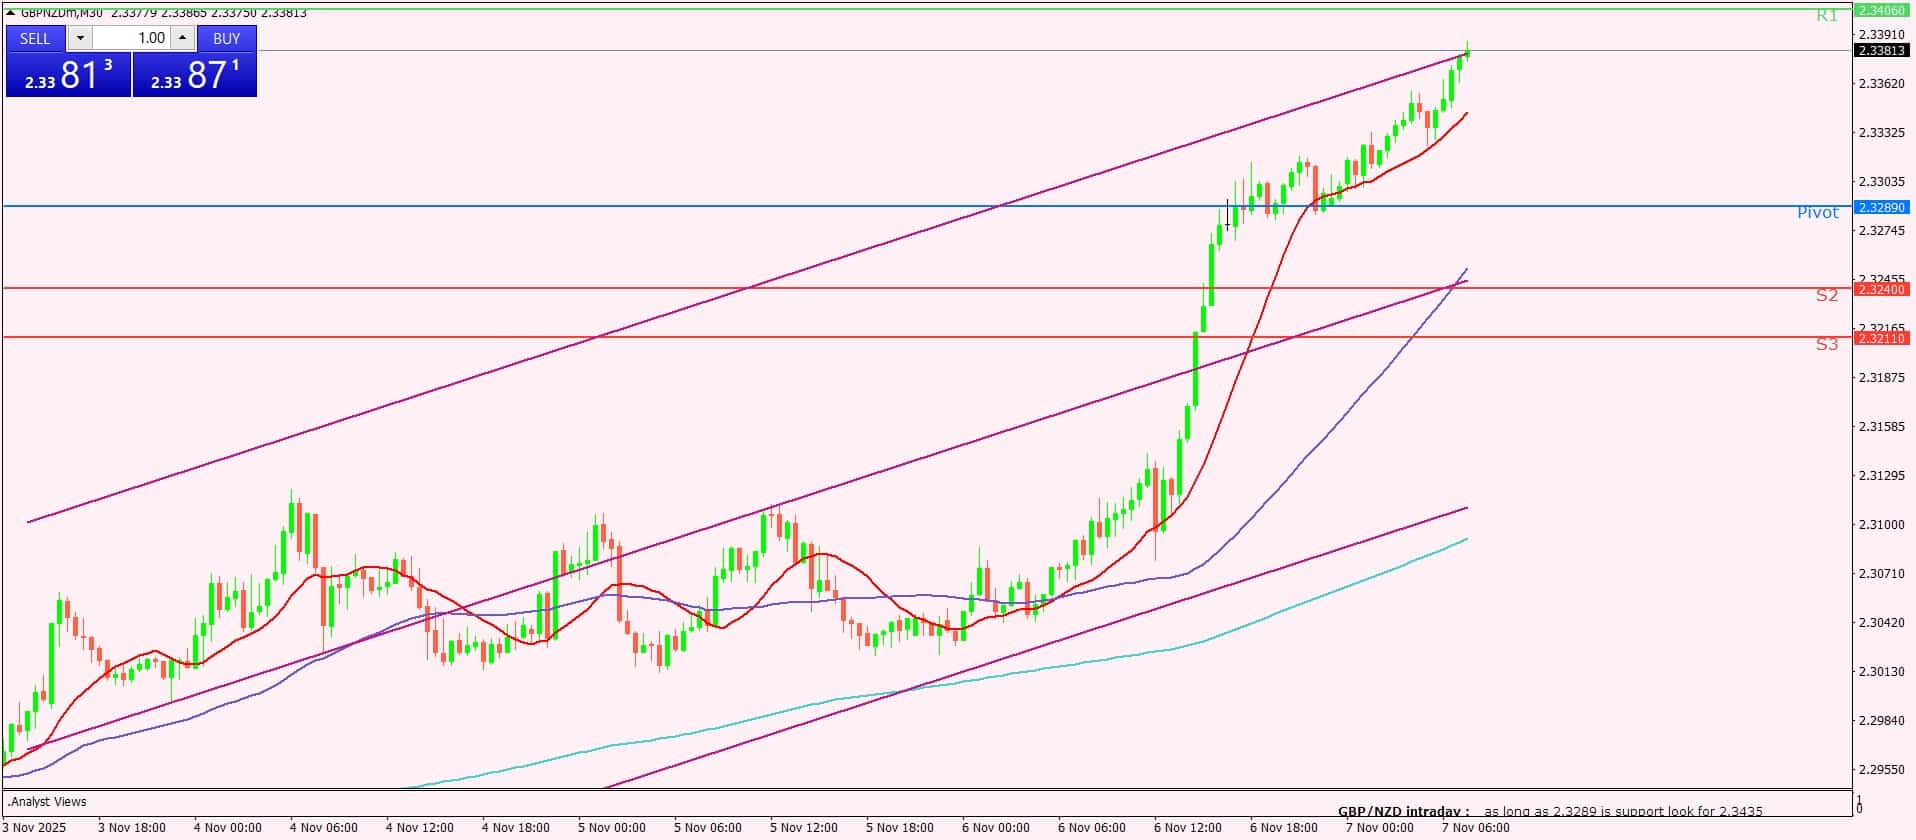Click the 2.30130 price axis value
Image resolution: width=1916 pixels, height=840 pixels.
(1881, 671)
